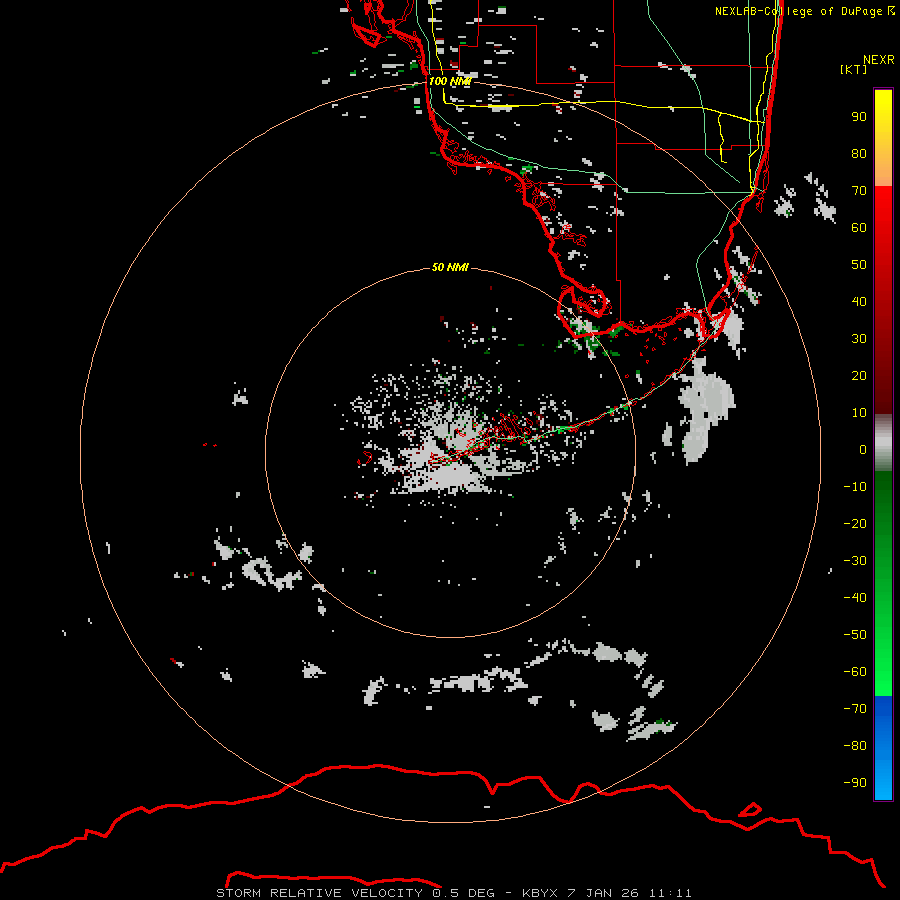Click the Storm Relative Velocity caption text
The image size is (900, 900).
point(453,893)
